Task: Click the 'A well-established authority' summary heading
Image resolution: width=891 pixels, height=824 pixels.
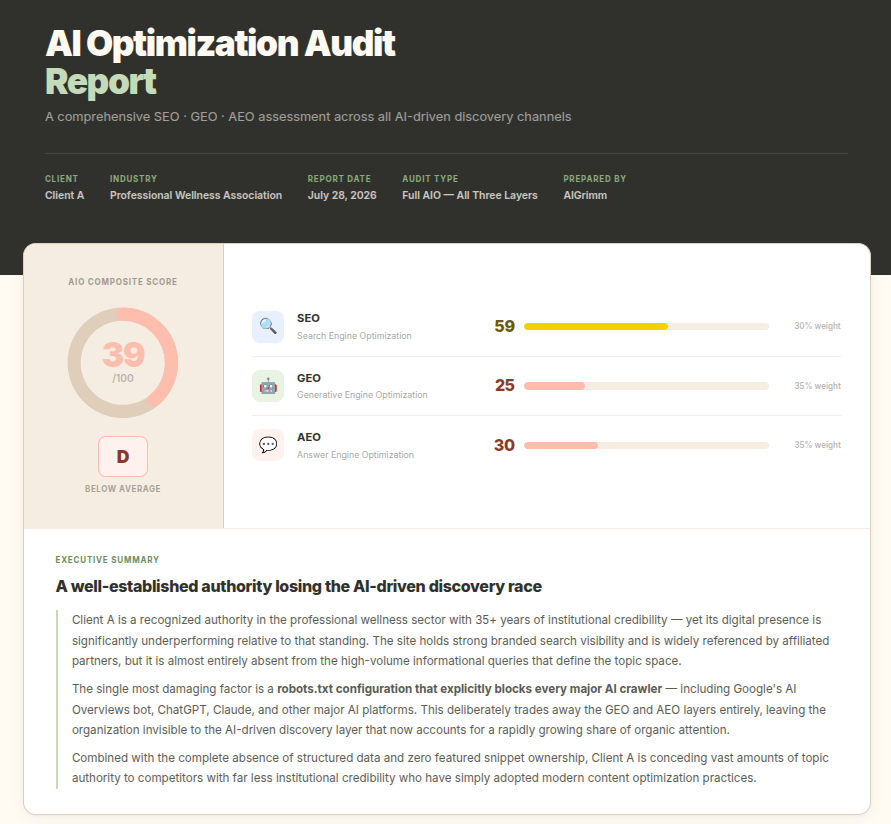Action: click(x=298, y=586)
